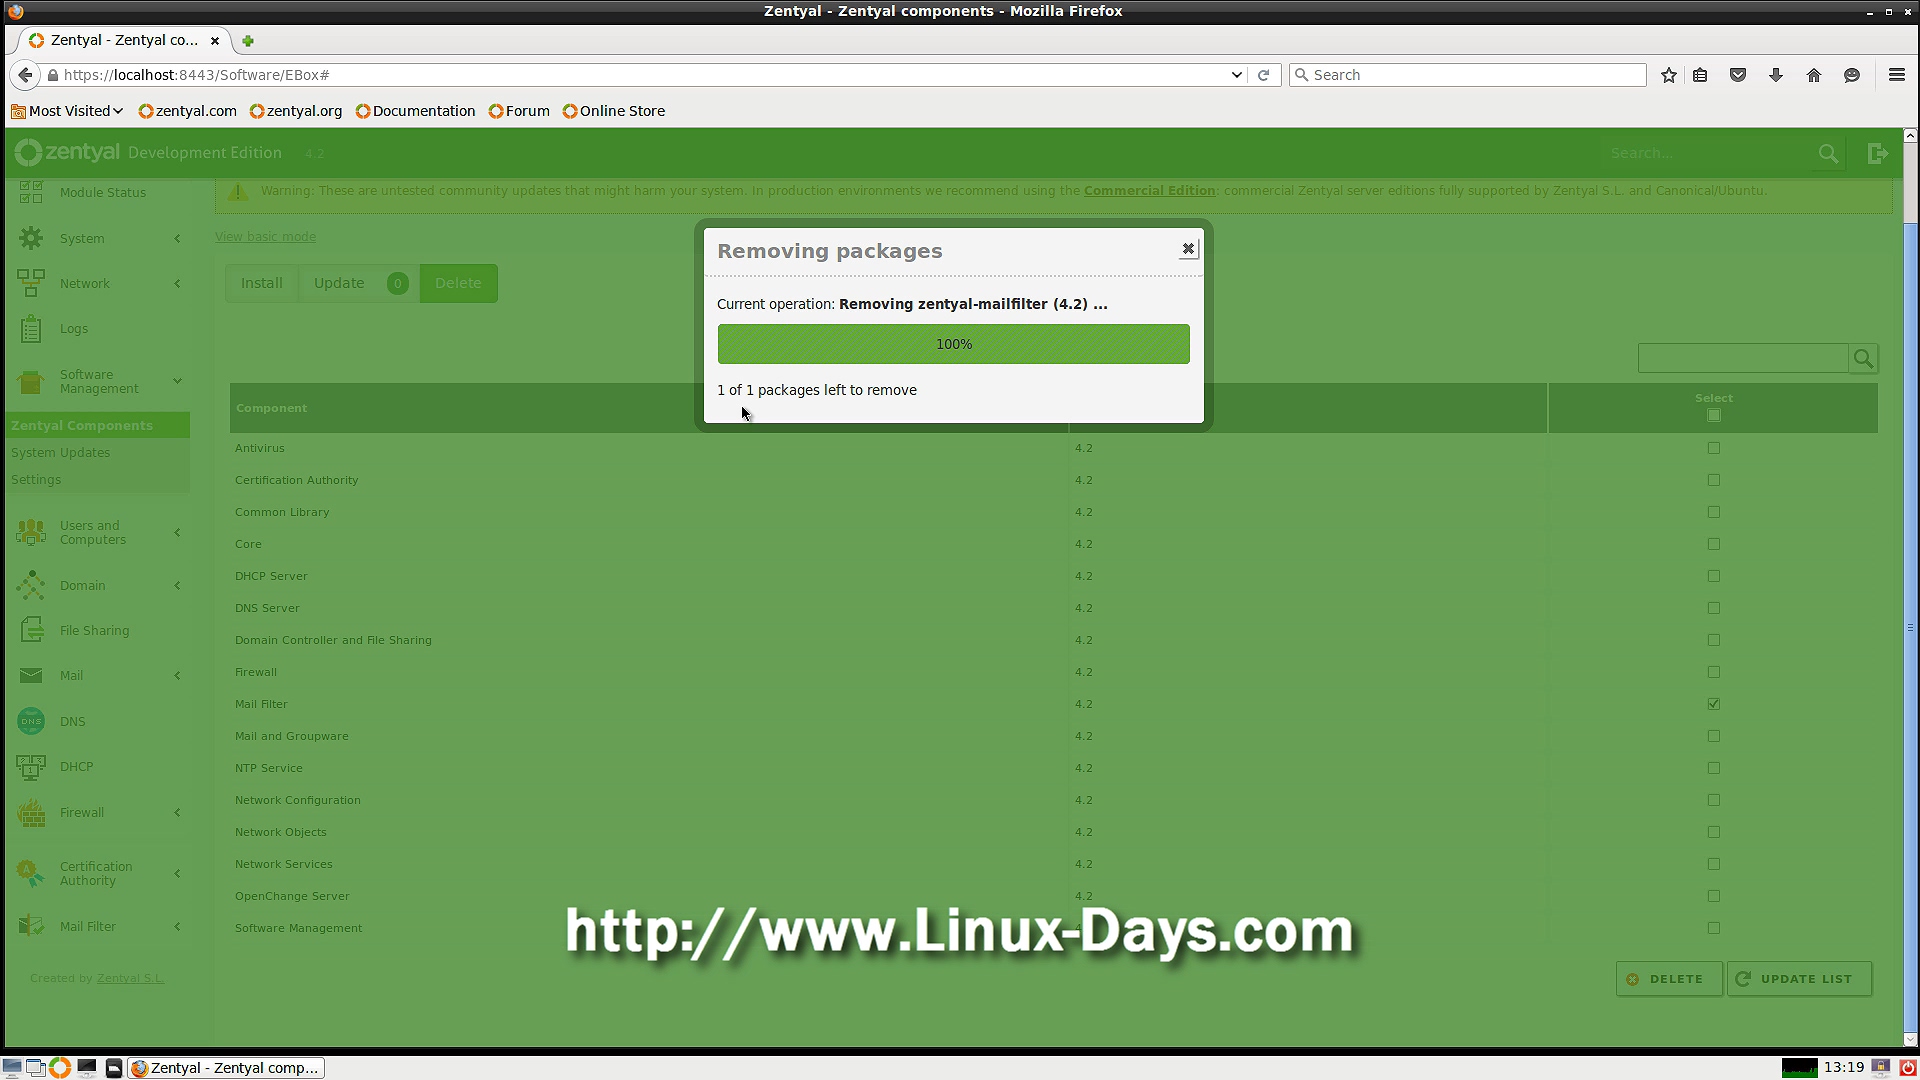Click the DELETE button
The height and width of the screenshot is (1080, 1920).
point(1669,979)
